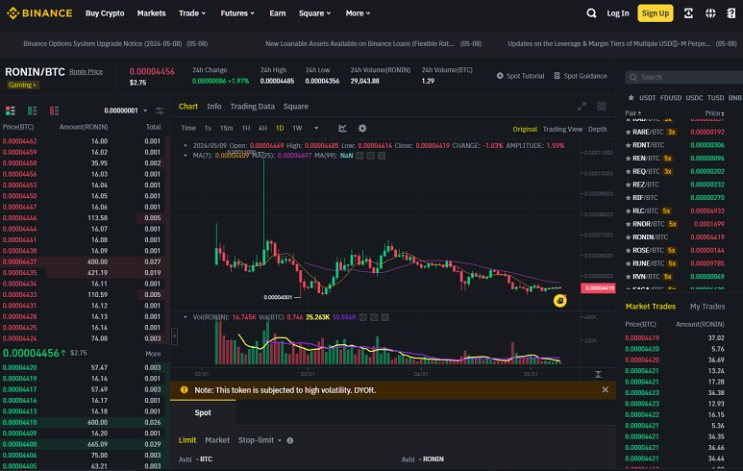Screen dimensions: 743x471
Task: Select the 1s chart interval
Action: (208, 128)
